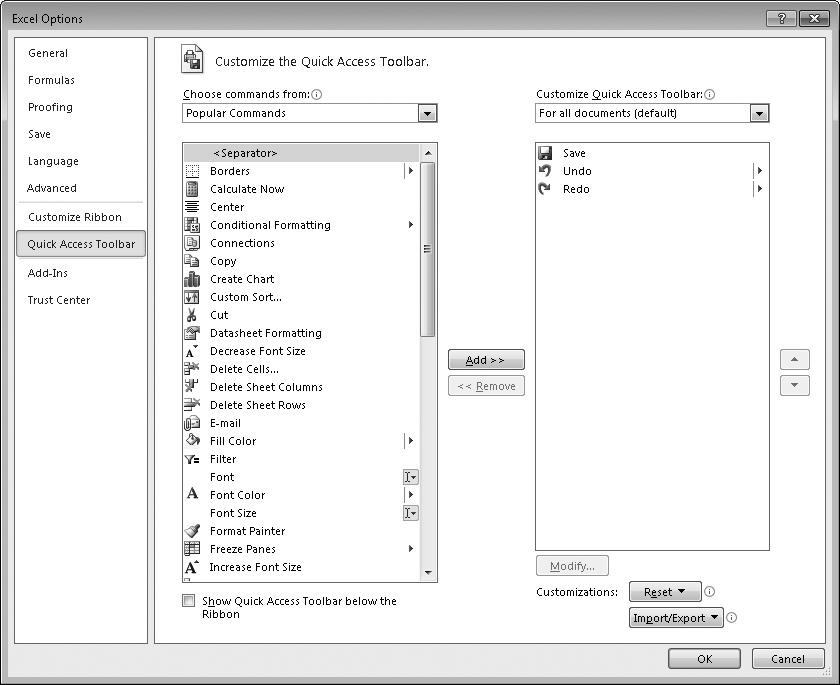Click the Format Painter brush icon
840x685 pixels.
click(192, 531)
